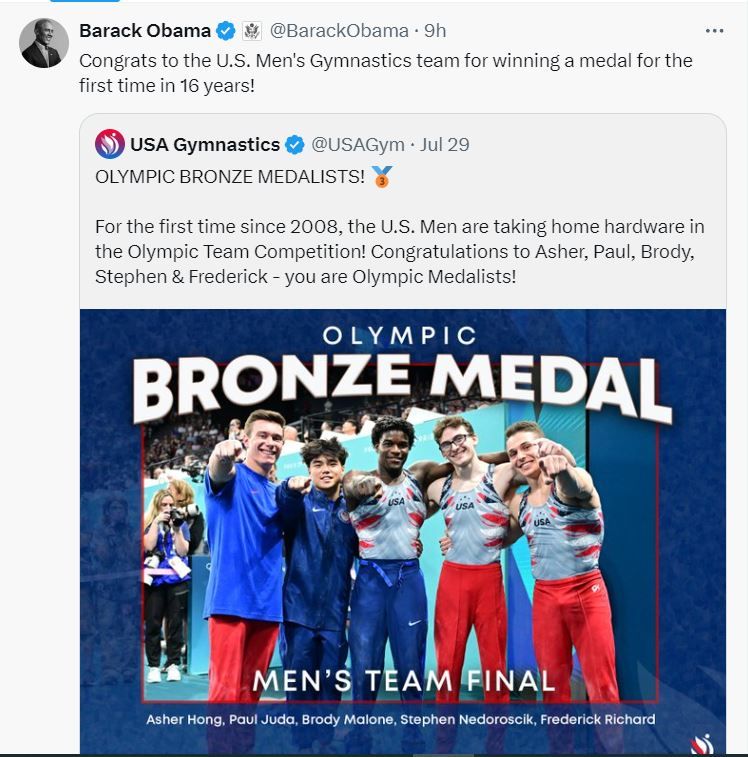Click the blue verified badge next to Barack Obama
This screenshot has height=757, width=748.
[x=227, y=31]
